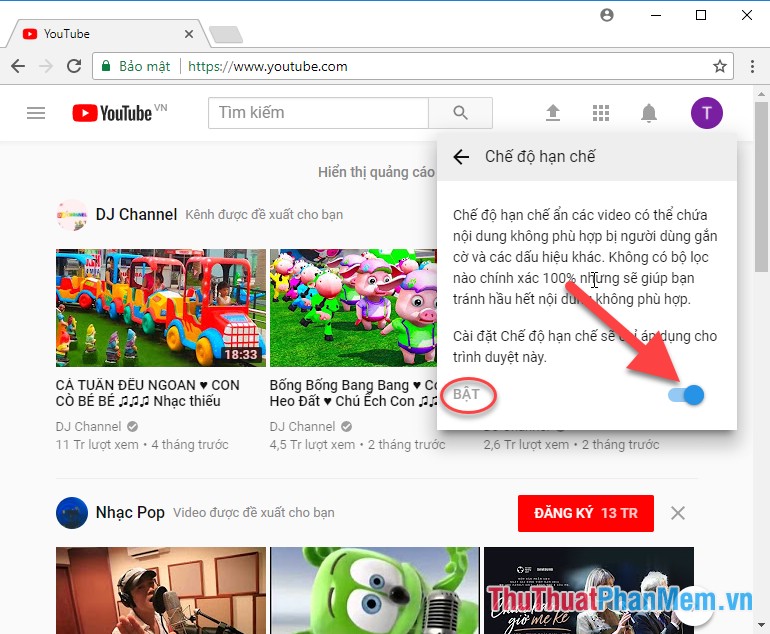
Task: Open the DJ Channel title link
Action: click(x=136, y=215)
